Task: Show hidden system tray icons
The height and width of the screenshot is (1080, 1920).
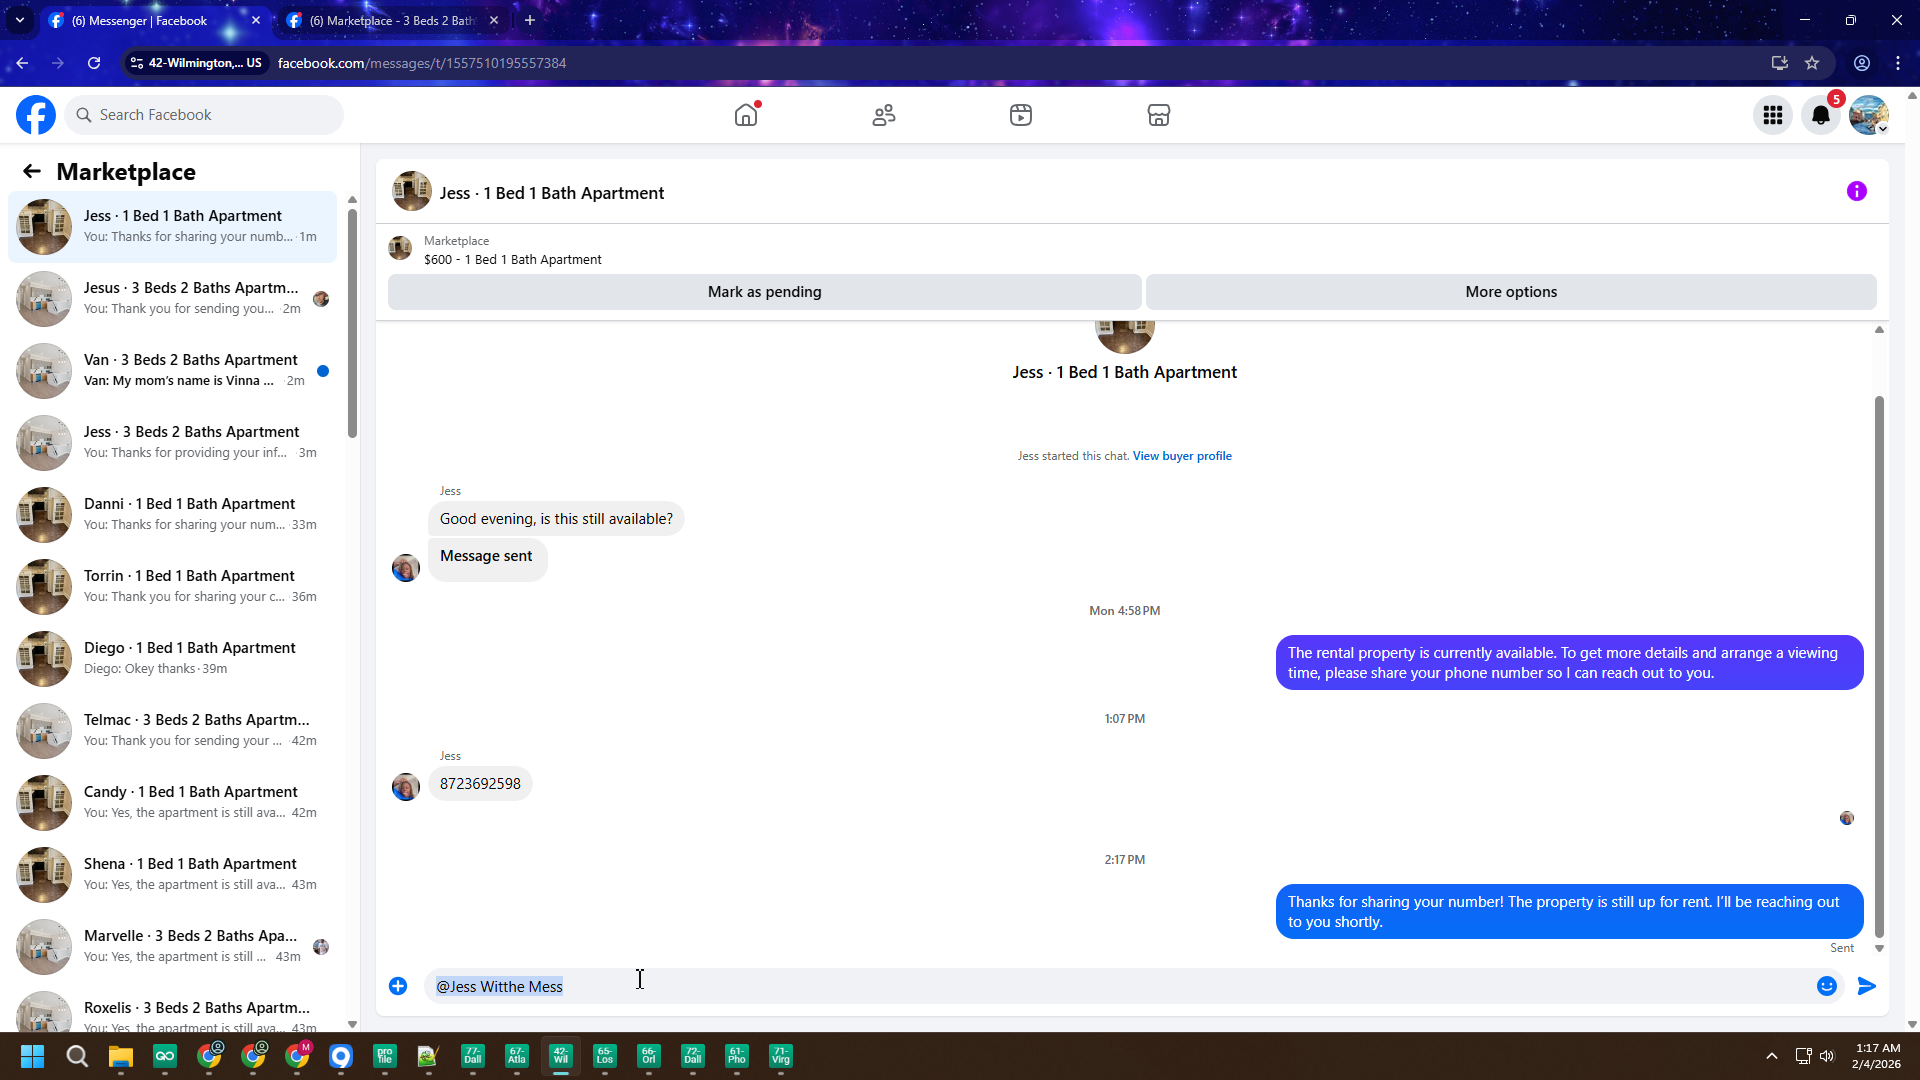Action: [x=1771, y=1056]
